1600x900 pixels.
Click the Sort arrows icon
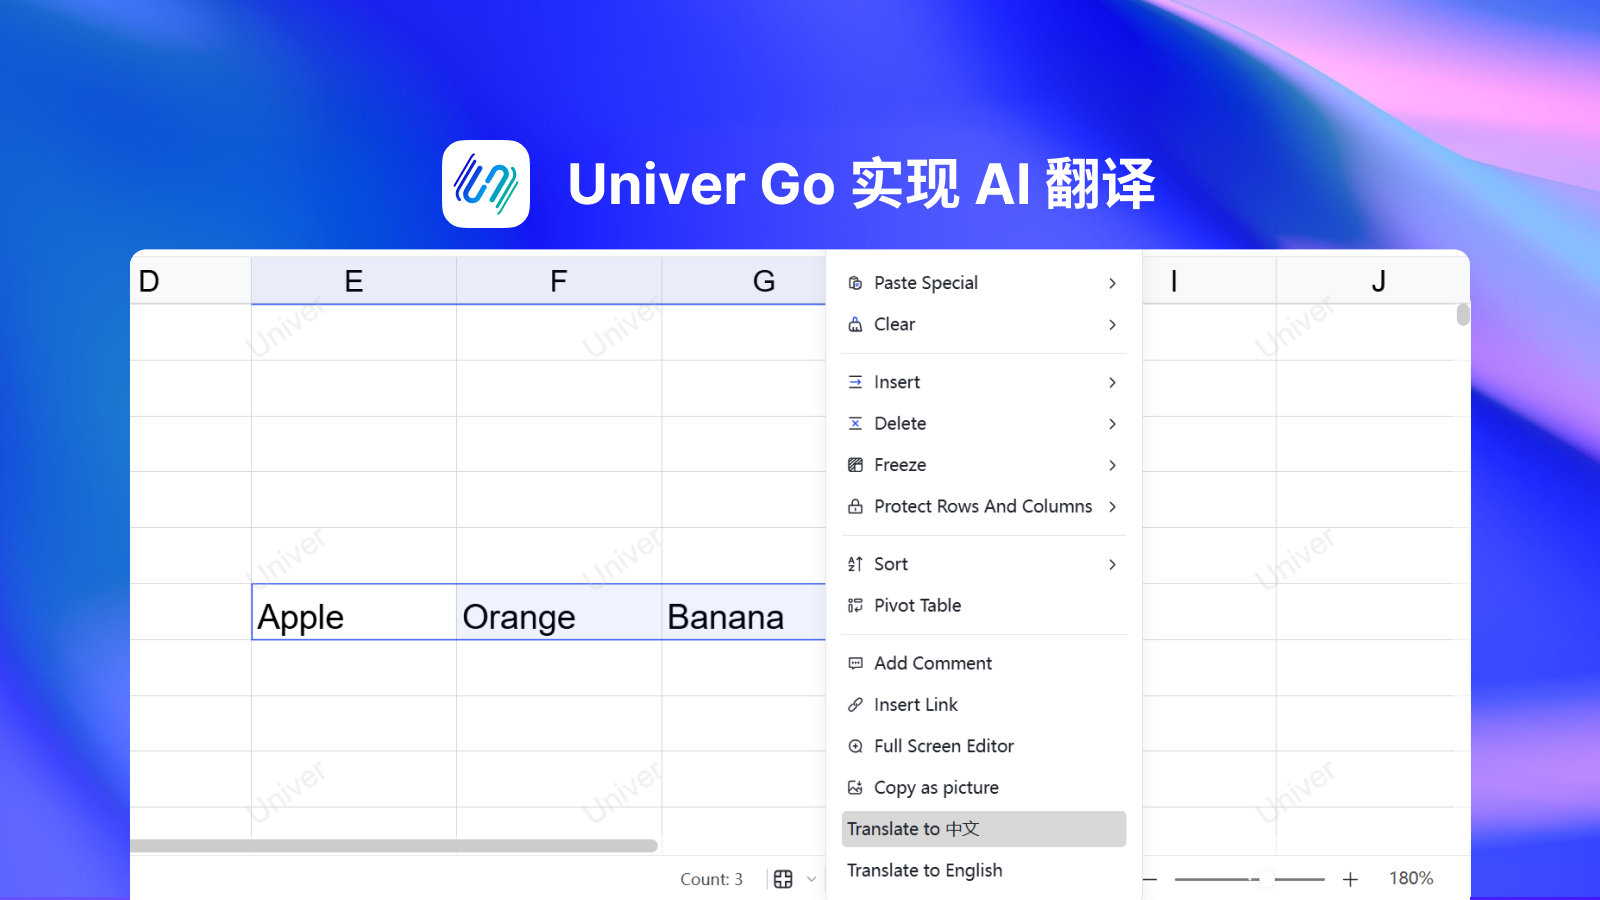(855, 564)
